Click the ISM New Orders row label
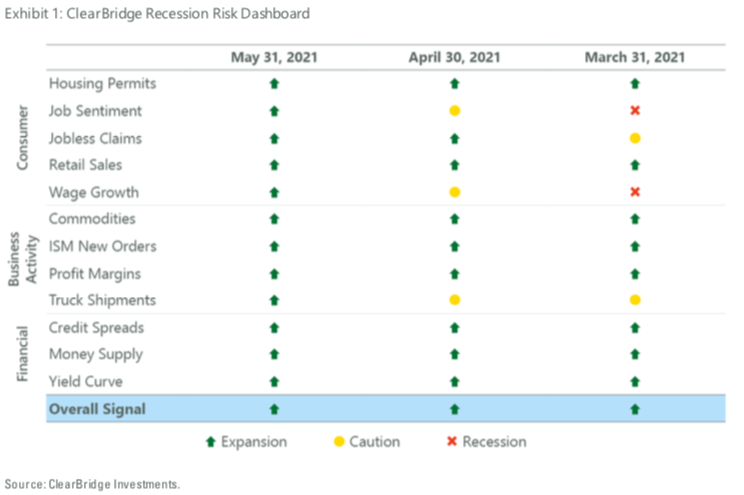Screen dimensions: 744x495 click(x=102, y=246)
